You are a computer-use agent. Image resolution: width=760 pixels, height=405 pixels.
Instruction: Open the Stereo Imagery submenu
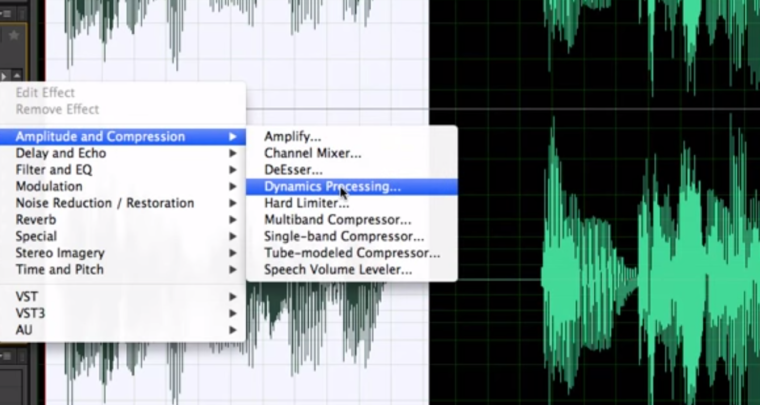point(59,253)
